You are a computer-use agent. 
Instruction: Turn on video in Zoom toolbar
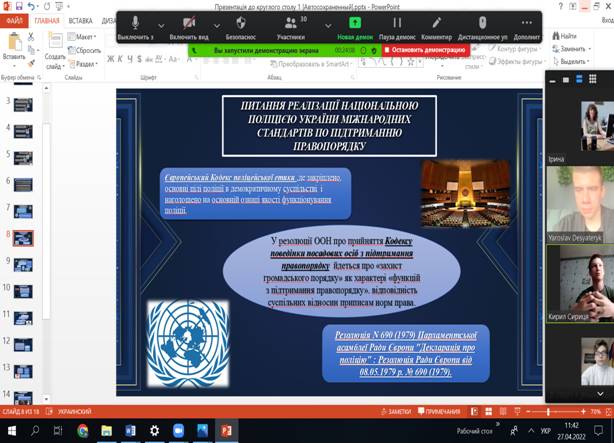pos(189,27)
